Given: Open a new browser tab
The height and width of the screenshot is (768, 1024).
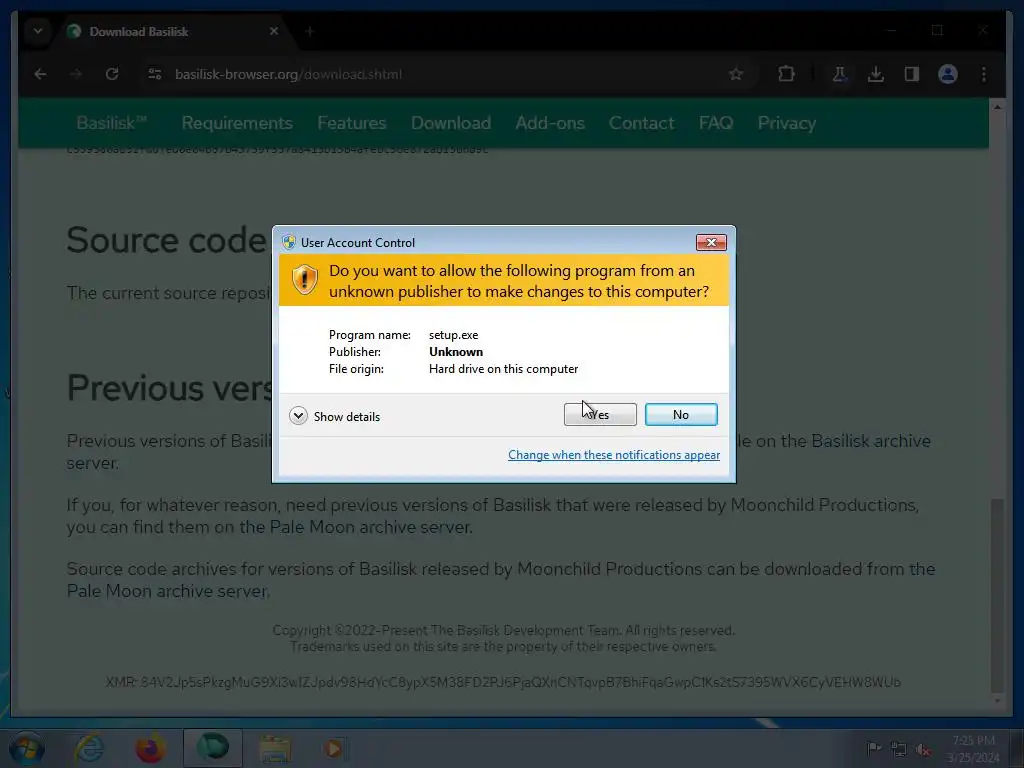Looking at the screenshot, I should coord(310,31).
